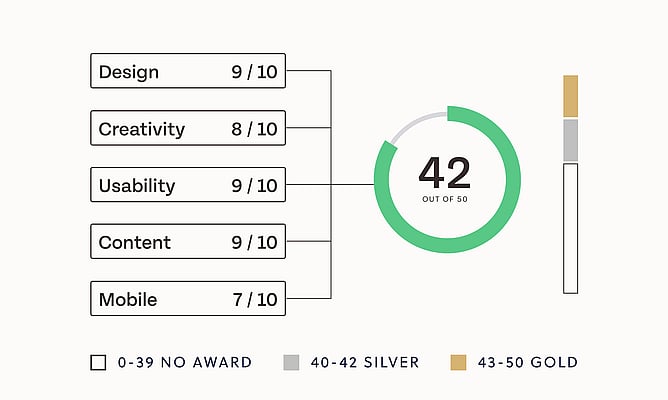Click the white No Award legend square
Viewport: 668px width, 400px height.
click(98, 362)
